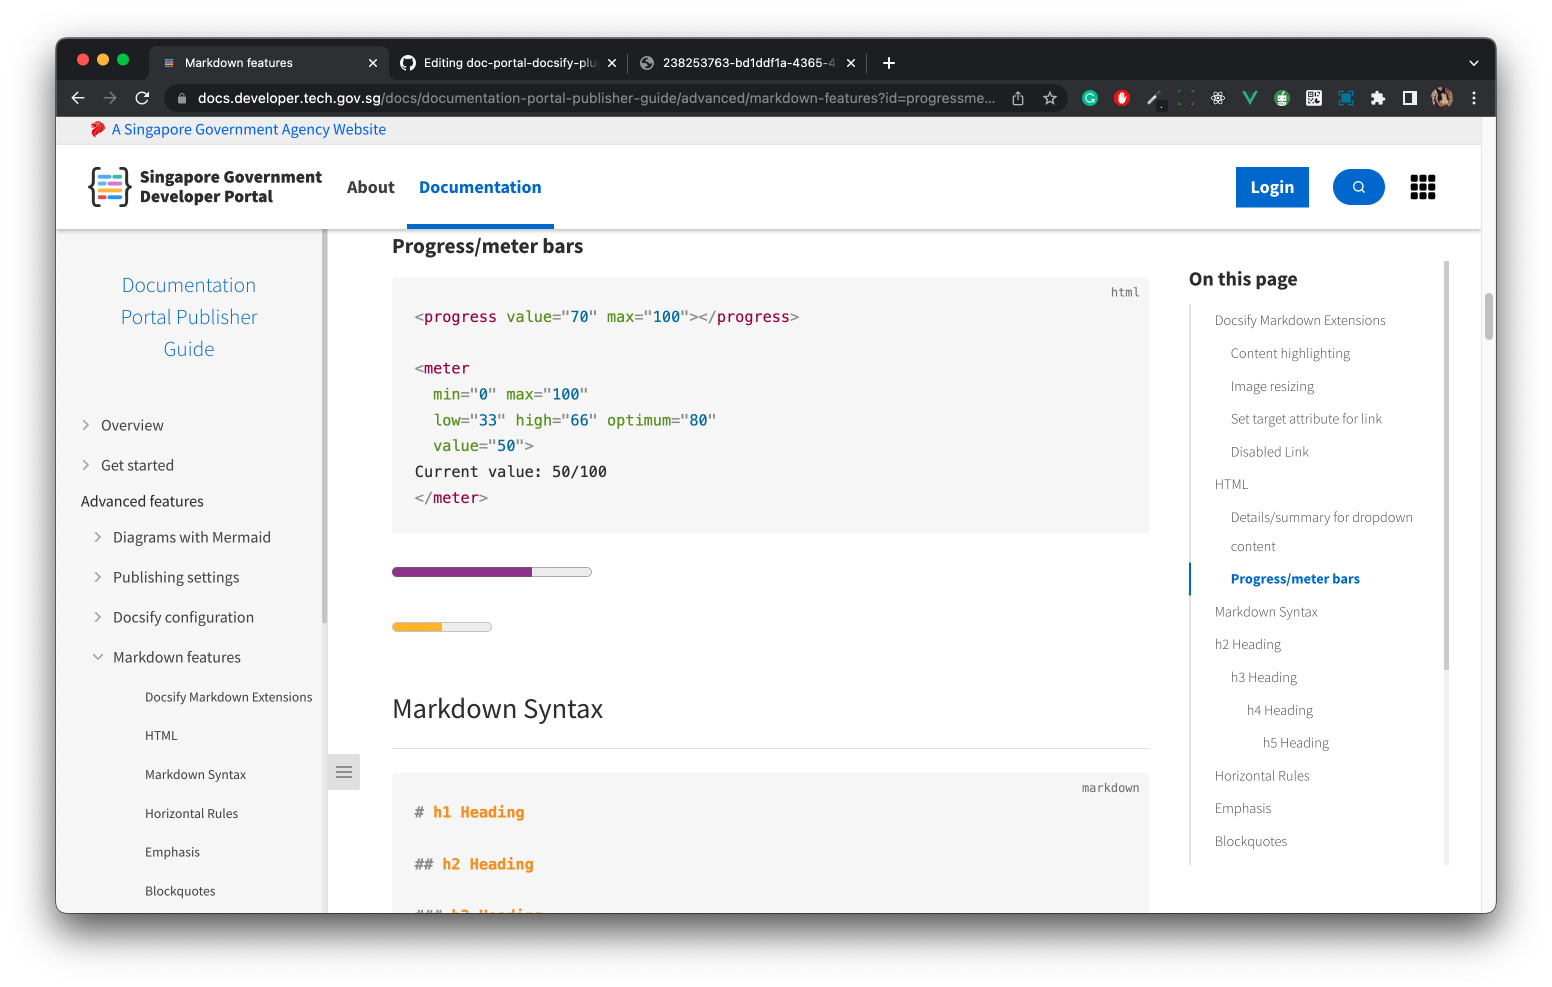Jump to Progress/meter bars in On this page
This screenshot has width=1552, height=987.
(1295, 579)
